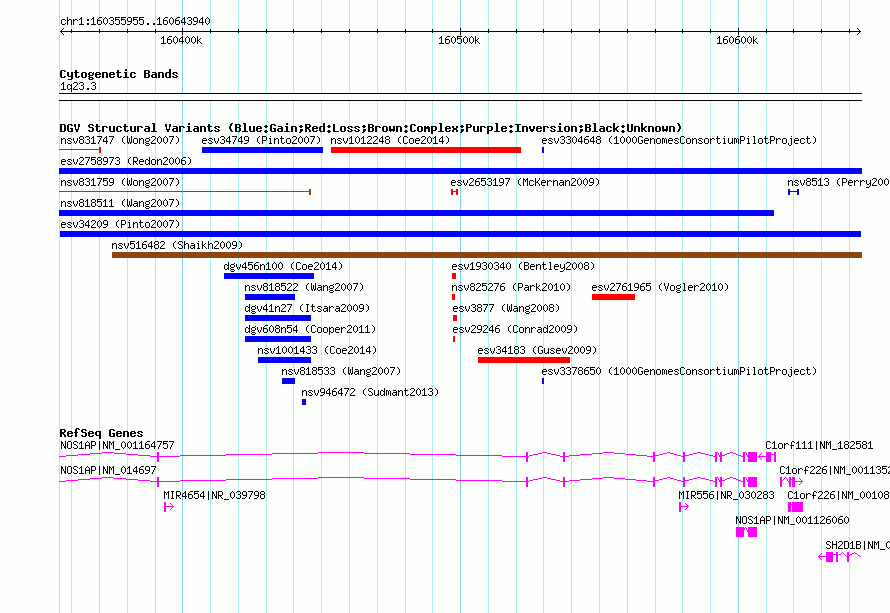Image resolution: width=890 pixels, height=613 pixels.
Task: Select the nsv831759 (Wong2007) label
Action: pyautogui.click(x=120, y=182)
